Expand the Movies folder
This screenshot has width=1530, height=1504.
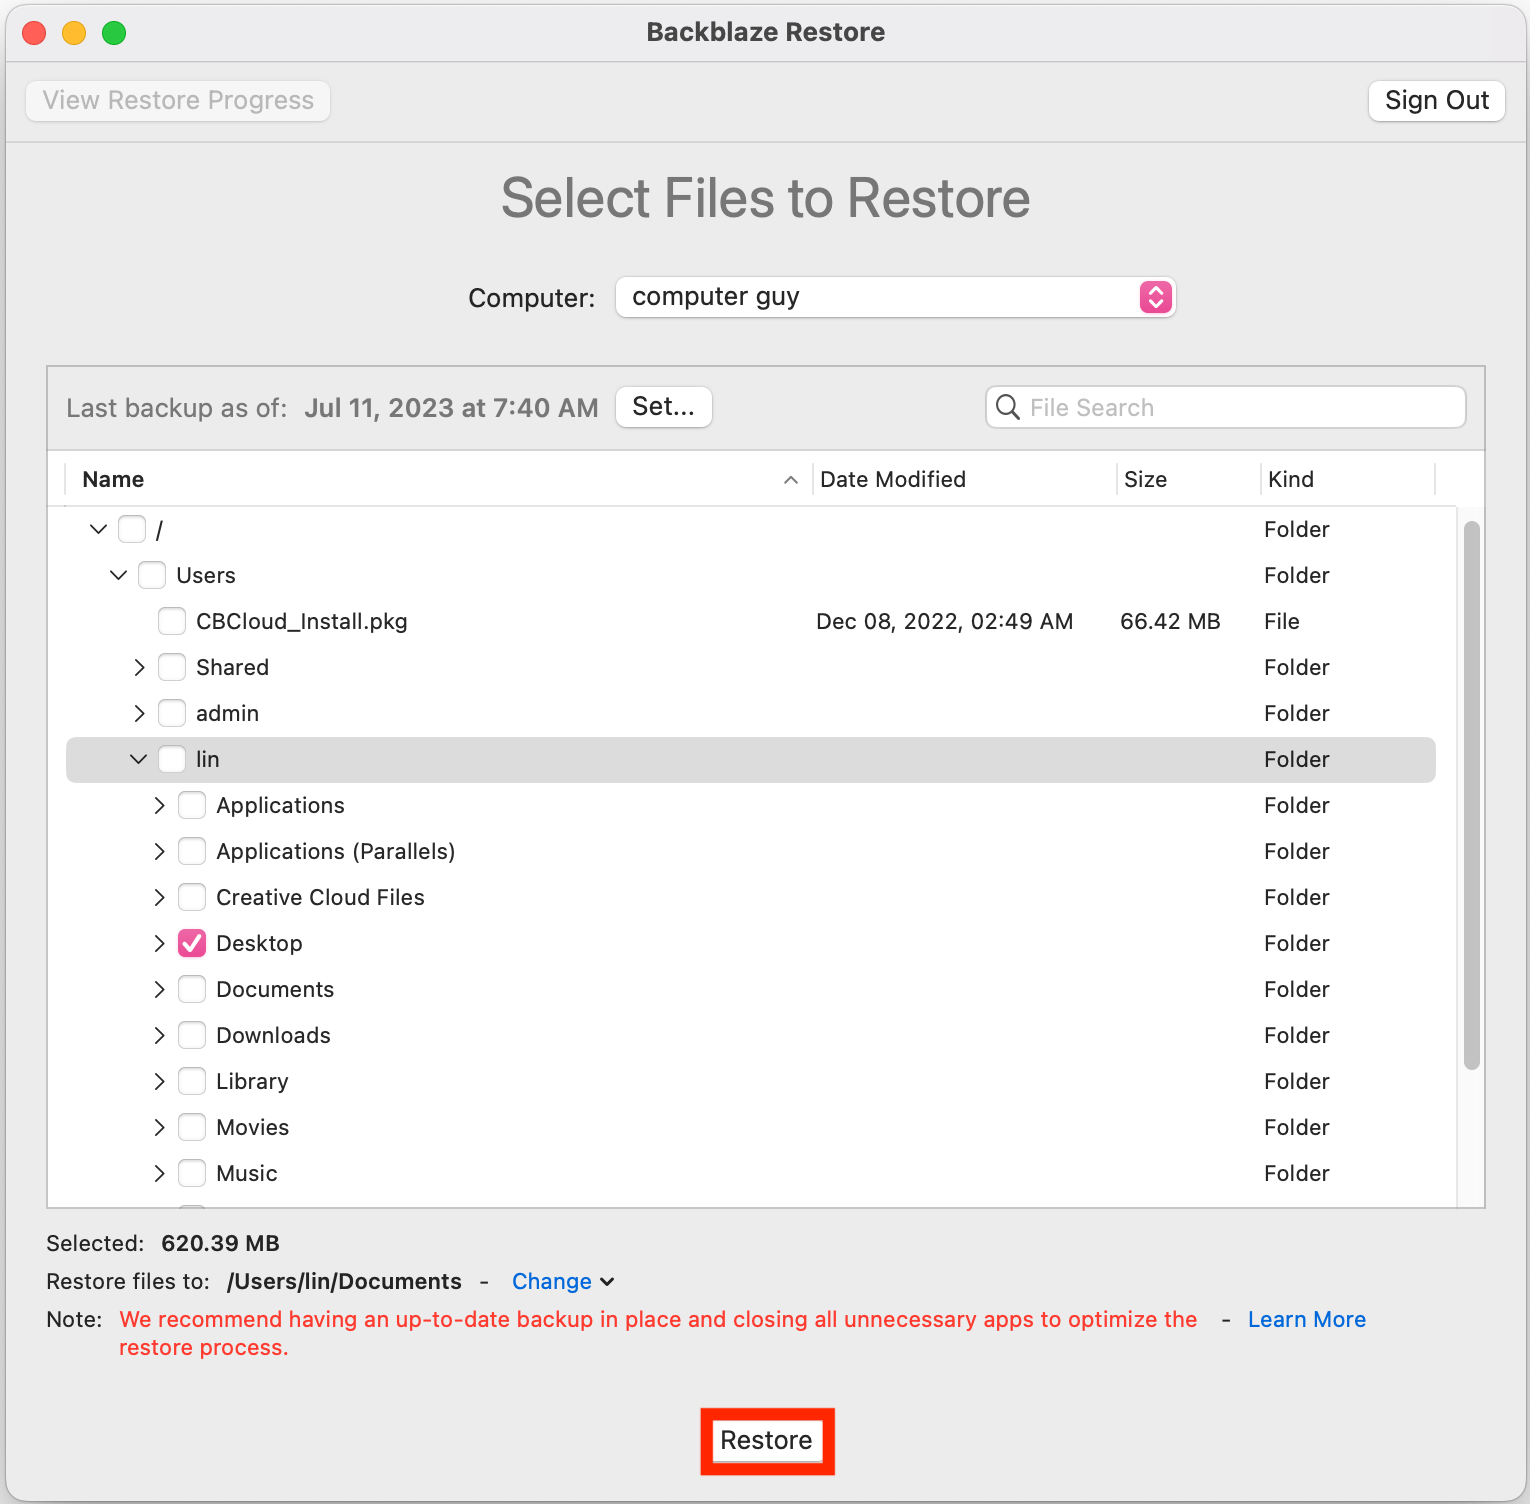159,1127
